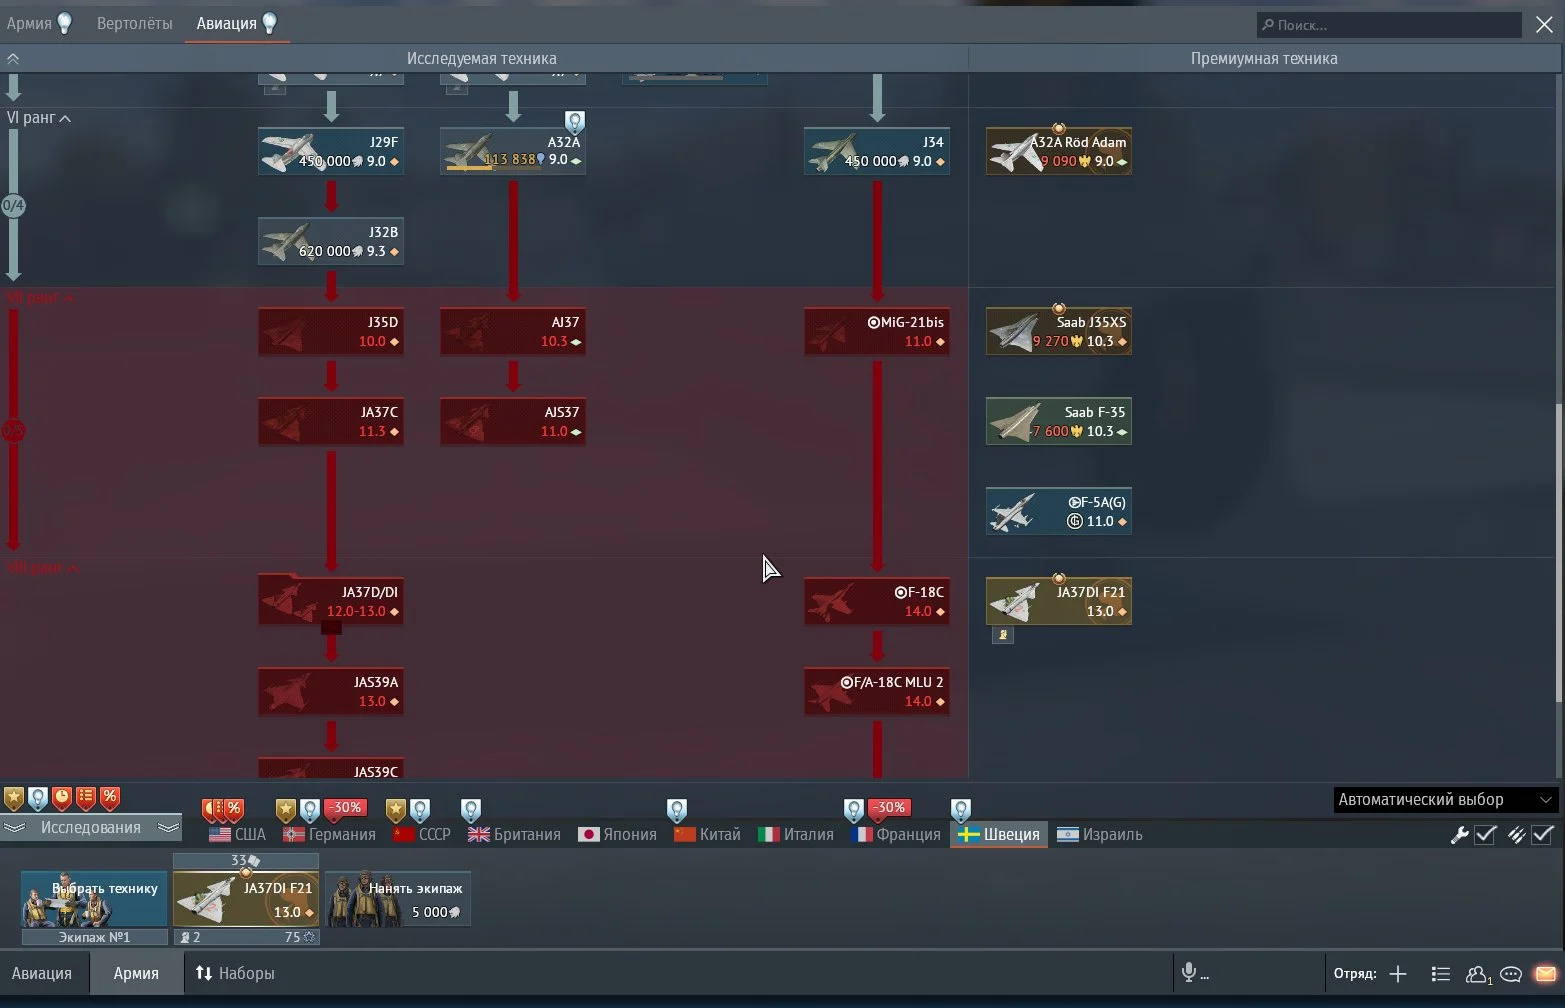Viewport: 1565px width, 1008px height.
Task: Click the light bulb icon next to Авиация tab
Action: coord(269,23)
